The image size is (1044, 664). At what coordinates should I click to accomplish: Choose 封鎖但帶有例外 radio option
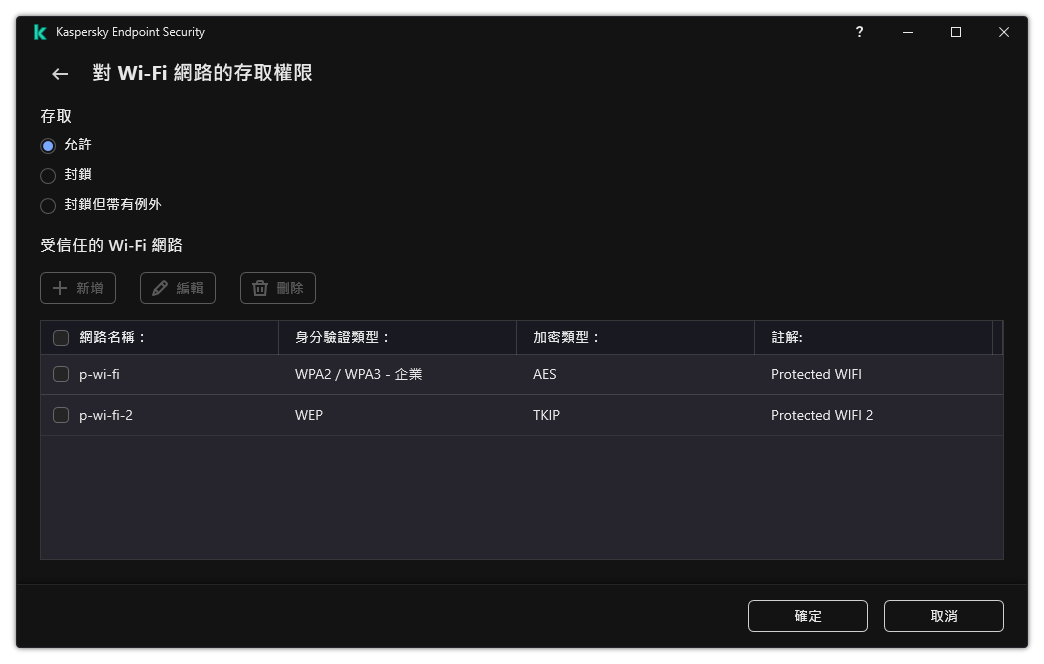coord(48,205)
